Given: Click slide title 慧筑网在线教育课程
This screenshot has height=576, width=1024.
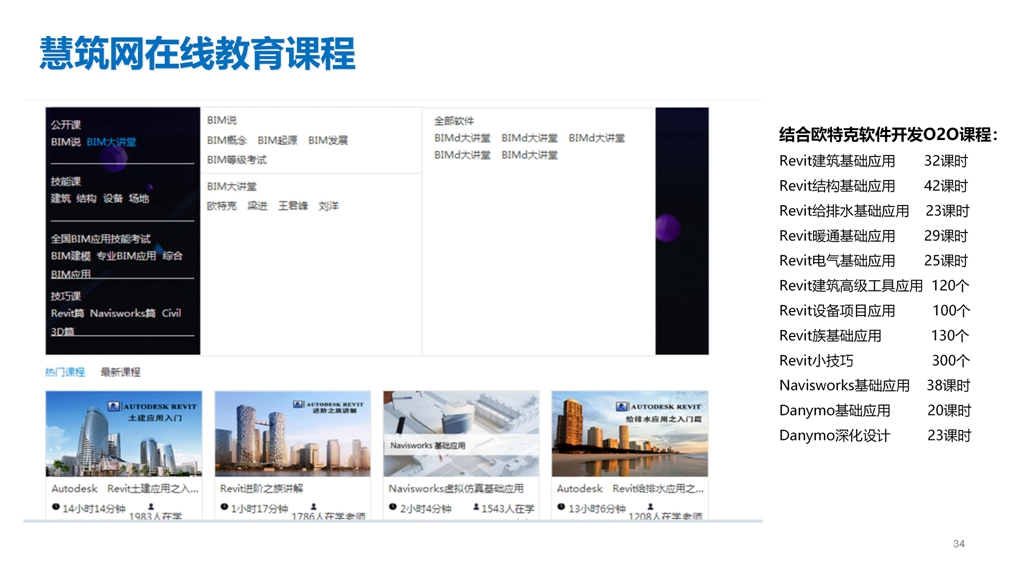Looking at the screenshot, I should tap(197, 53).
